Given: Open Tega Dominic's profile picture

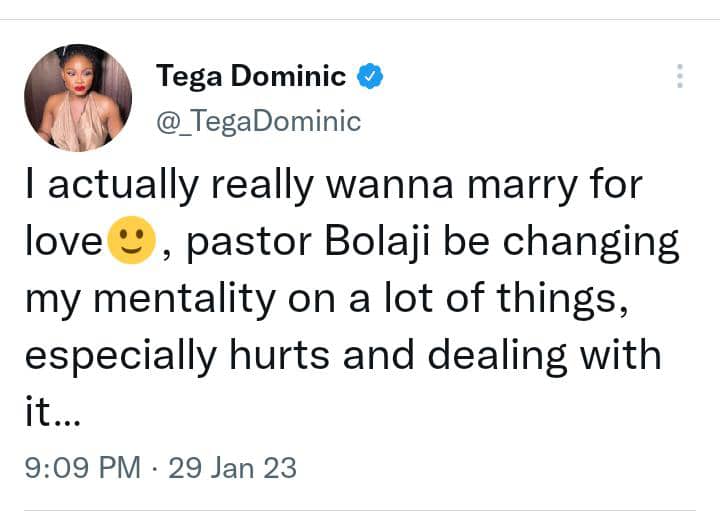Looking at the screenshot, I should pos(78,98).
